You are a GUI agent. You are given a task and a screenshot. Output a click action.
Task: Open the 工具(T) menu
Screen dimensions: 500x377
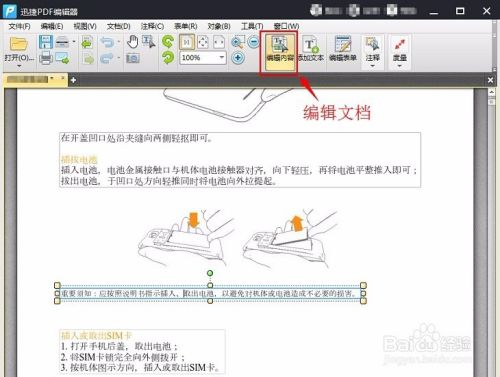pos(252,26)
